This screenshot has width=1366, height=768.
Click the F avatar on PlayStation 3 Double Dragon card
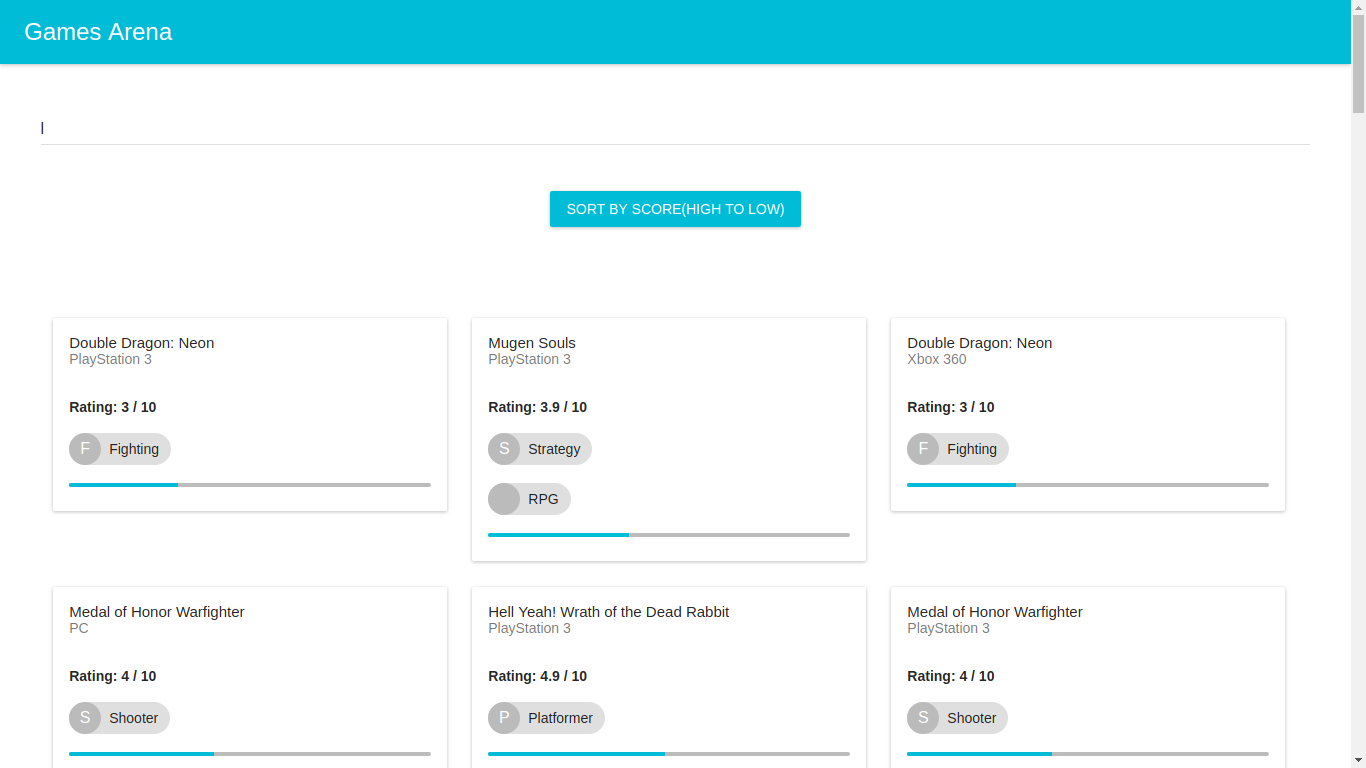pos(85,449)
